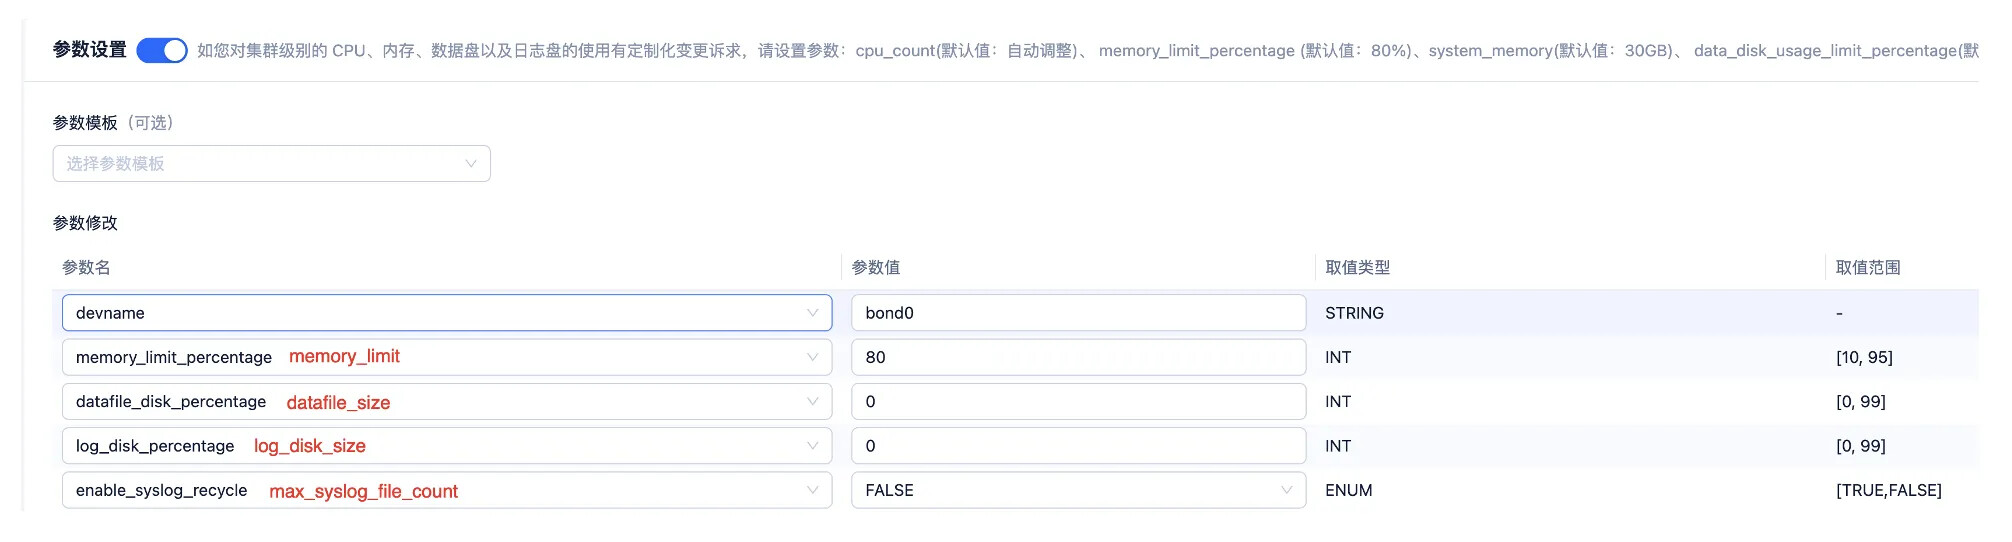Click the 取值范围 column header

[x=1867, y=267]
